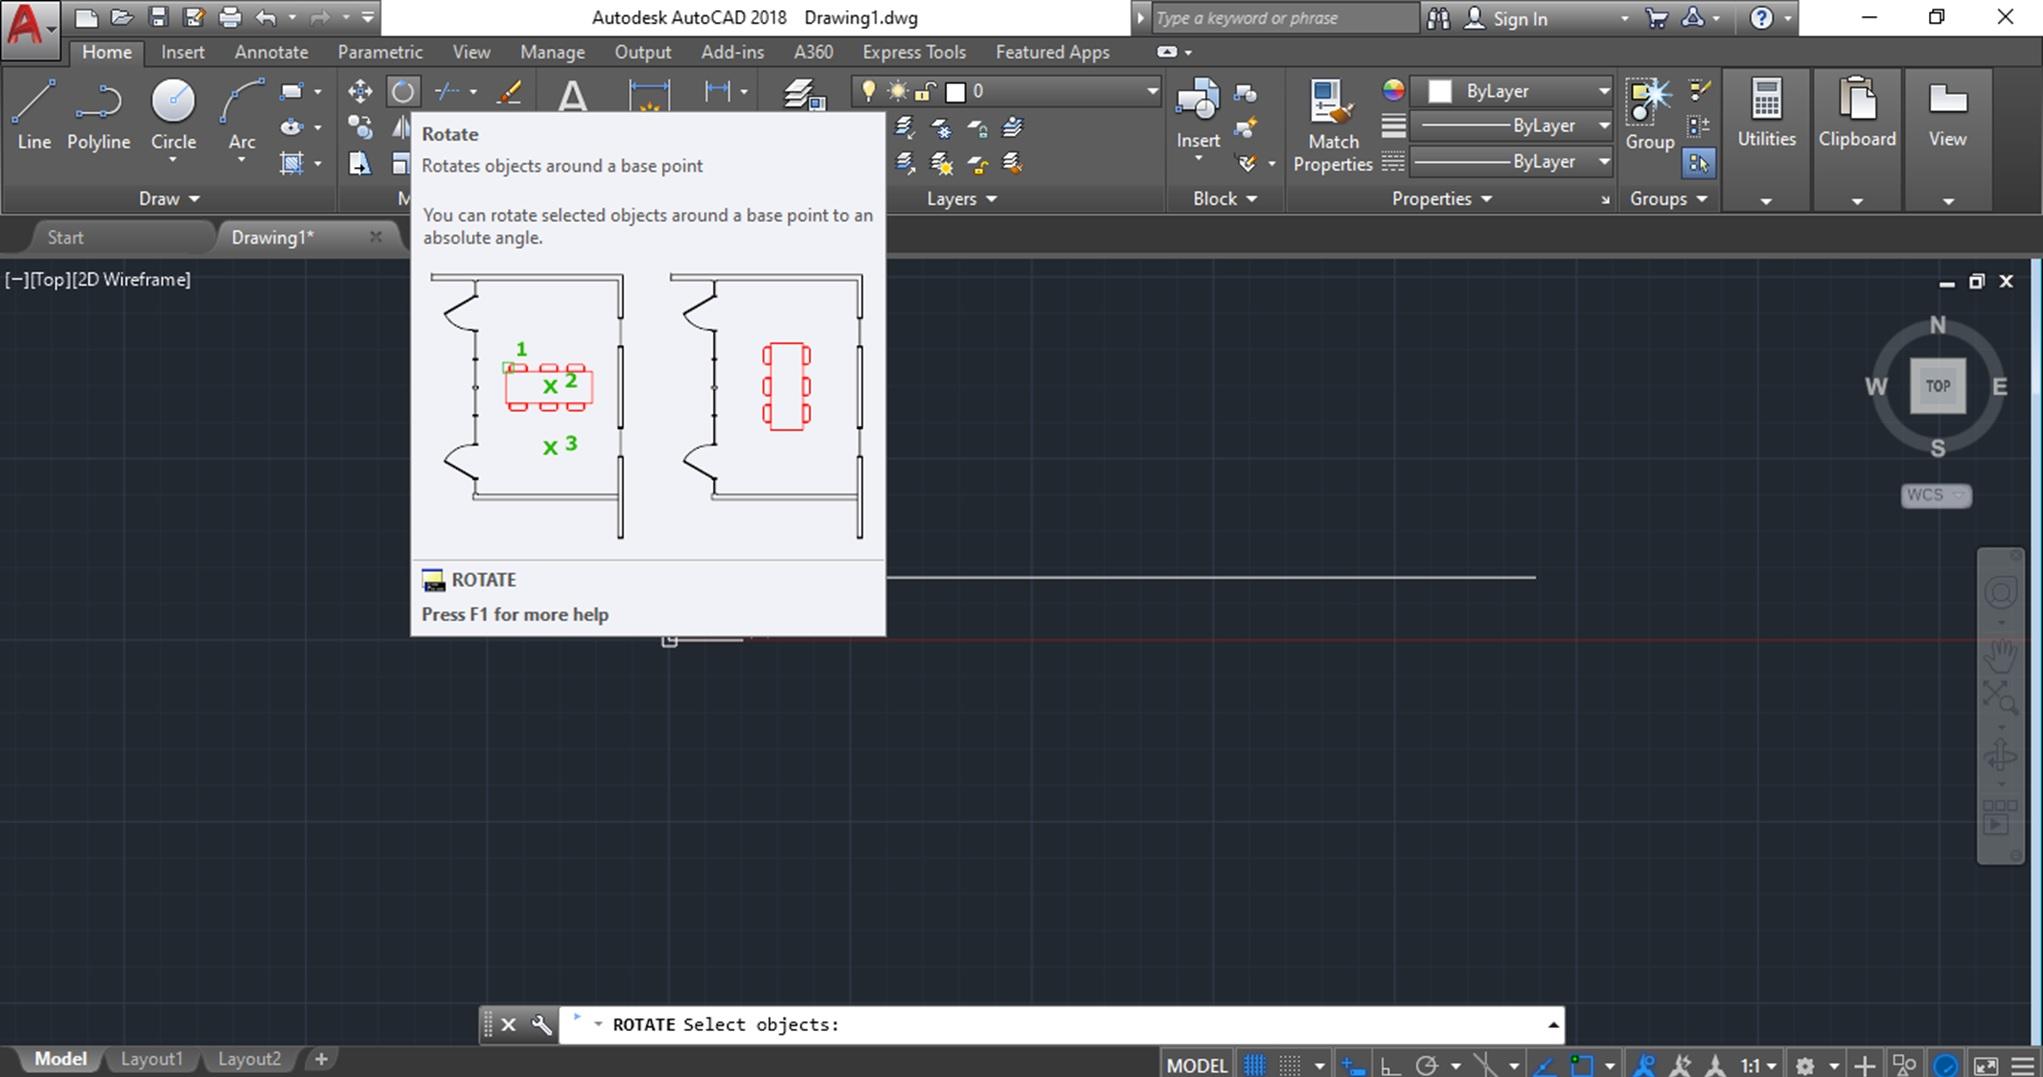Toggle ortho mode in status bar

click(x=1390, y=1065)
